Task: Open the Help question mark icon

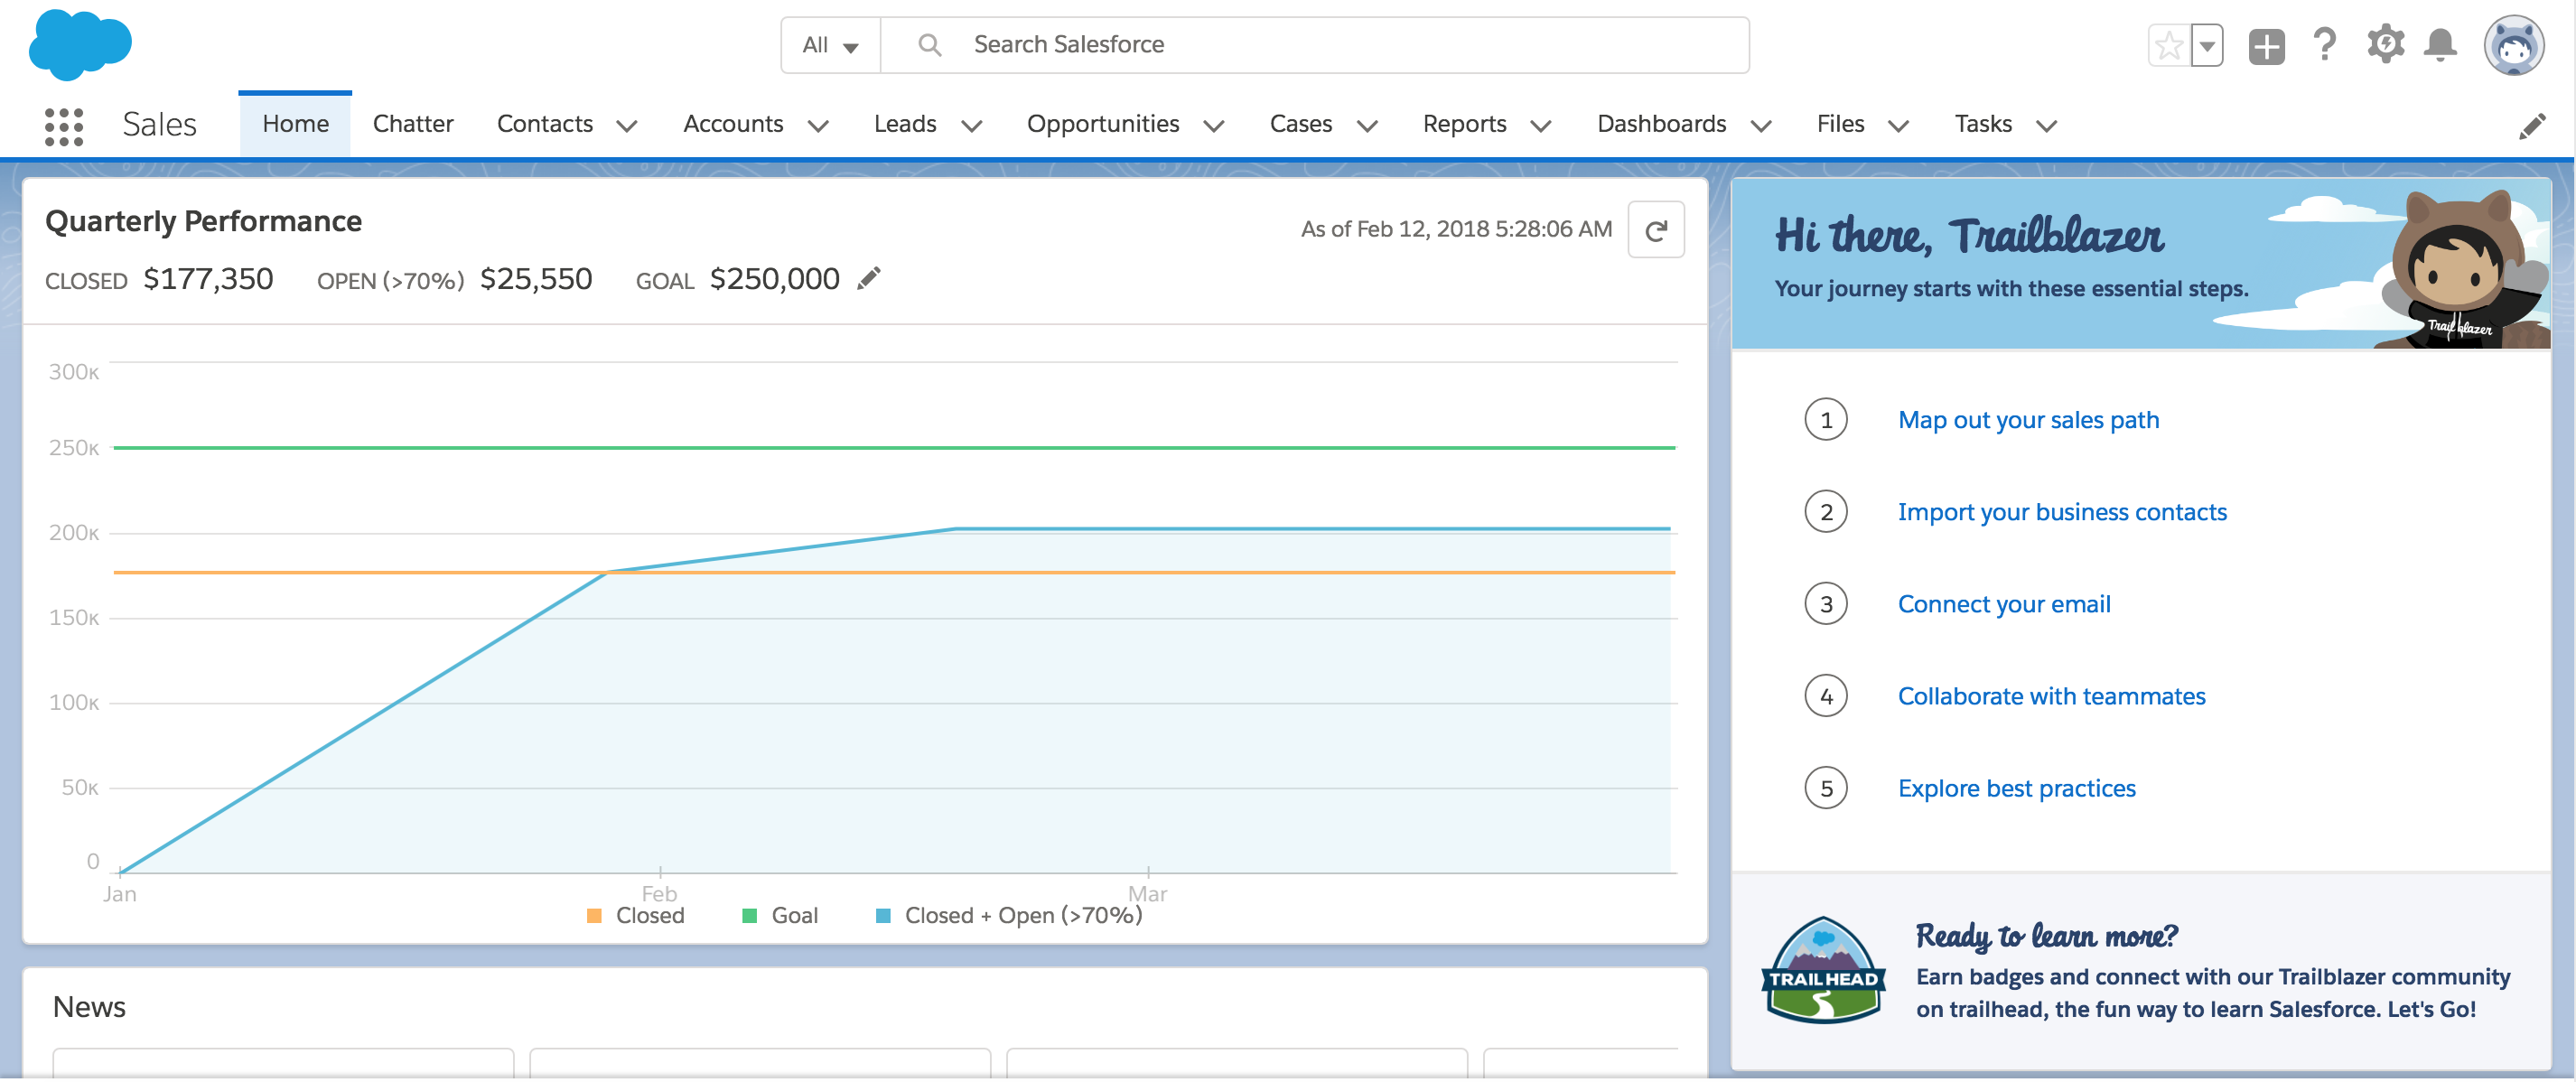Action: 2325,45
